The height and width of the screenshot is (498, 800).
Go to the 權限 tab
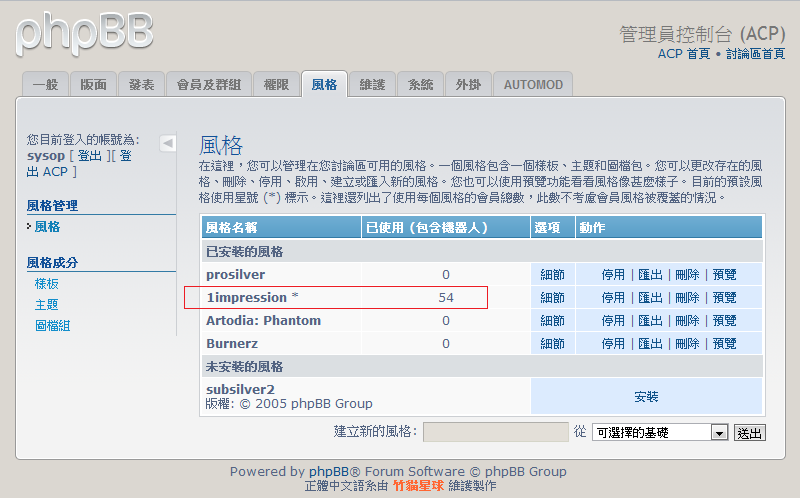pyautogui.click(x=275, y=85)
